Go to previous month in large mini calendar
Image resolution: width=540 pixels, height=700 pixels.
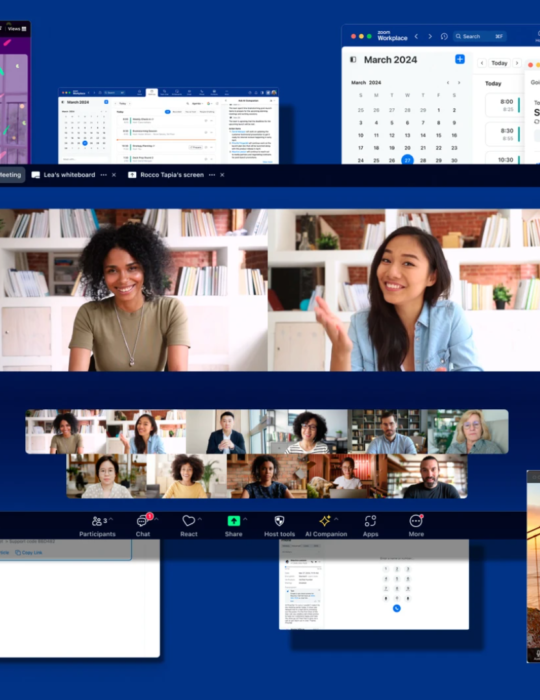click(x=448, y=83)
